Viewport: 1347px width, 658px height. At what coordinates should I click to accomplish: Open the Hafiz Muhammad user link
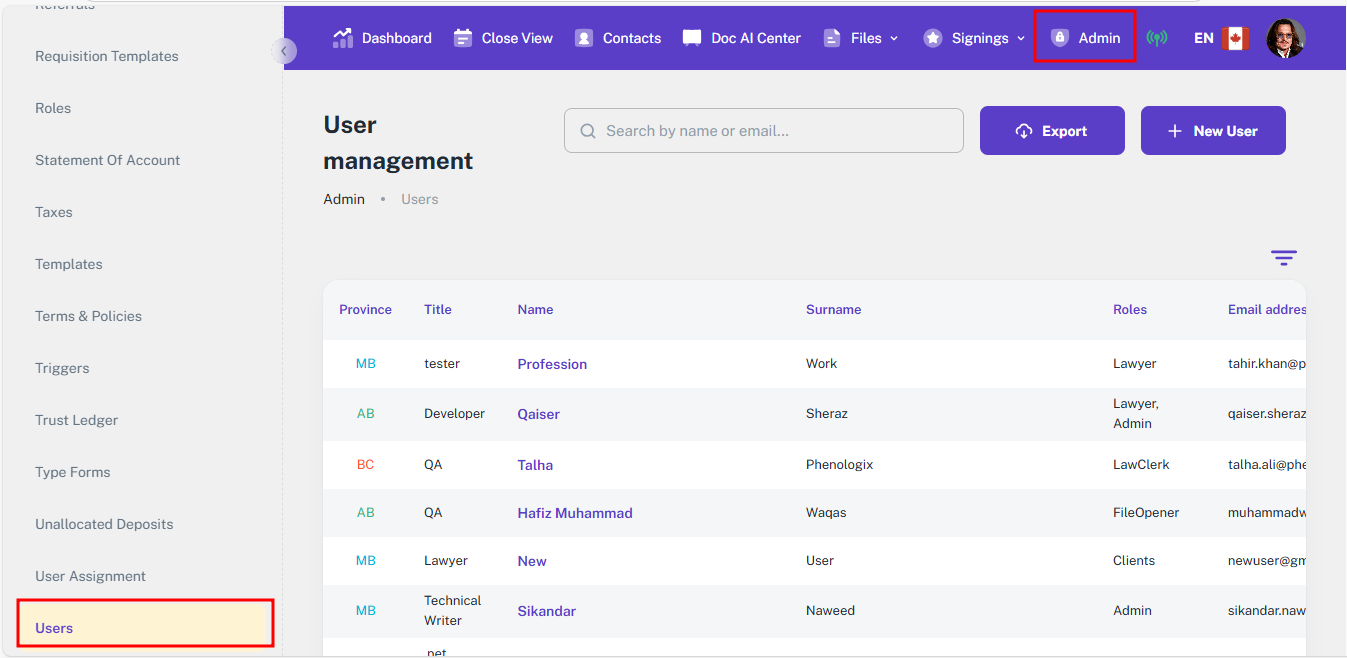(575, 513)
